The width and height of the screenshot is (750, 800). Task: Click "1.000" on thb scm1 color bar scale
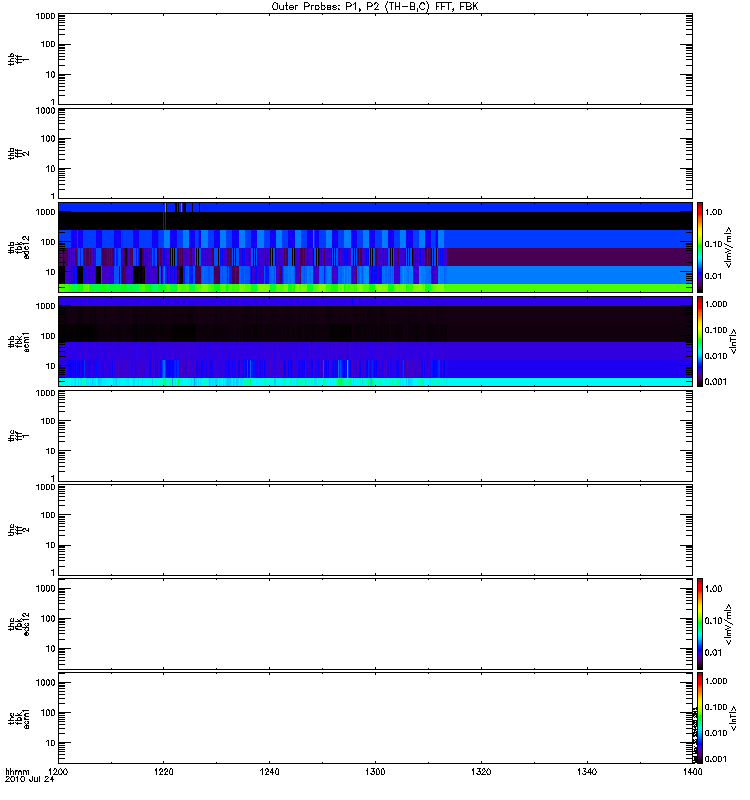click(x=716, y=304)
